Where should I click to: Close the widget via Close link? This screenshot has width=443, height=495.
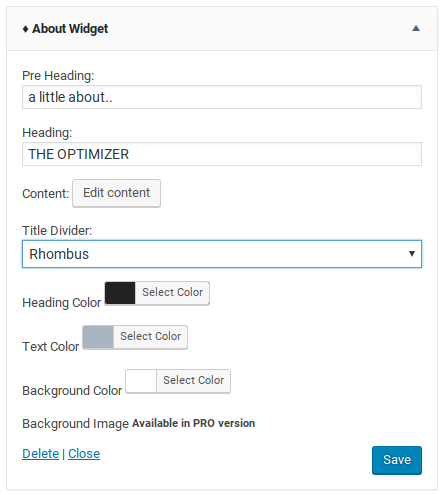click(84, 454)
